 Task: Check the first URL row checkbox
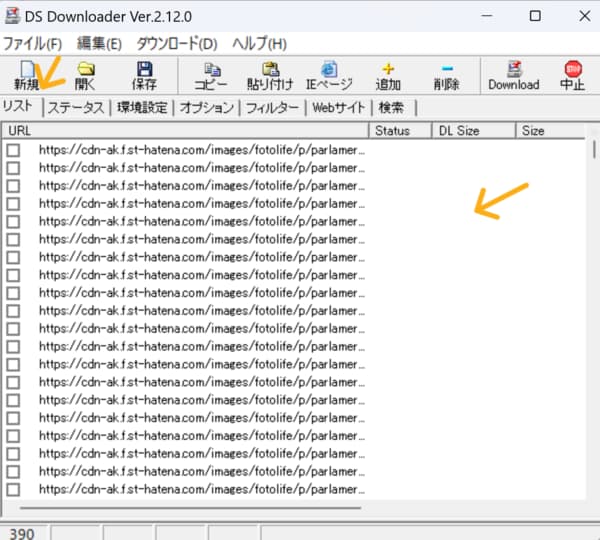tap(14, 150)
